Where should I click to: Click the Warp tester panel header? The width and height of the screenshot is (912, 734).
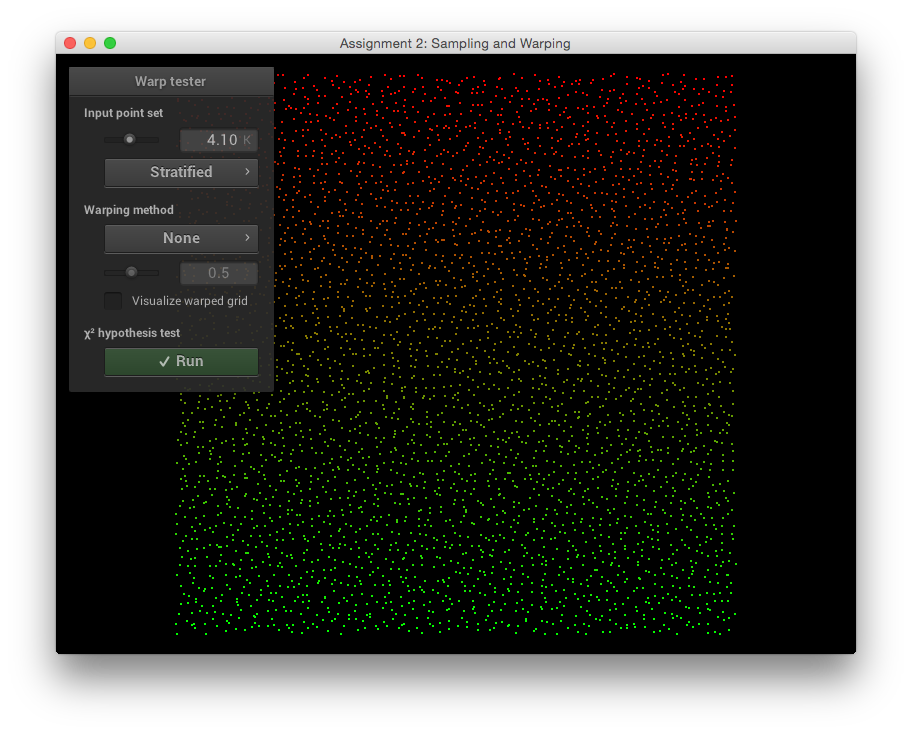[x=171, y=81]
